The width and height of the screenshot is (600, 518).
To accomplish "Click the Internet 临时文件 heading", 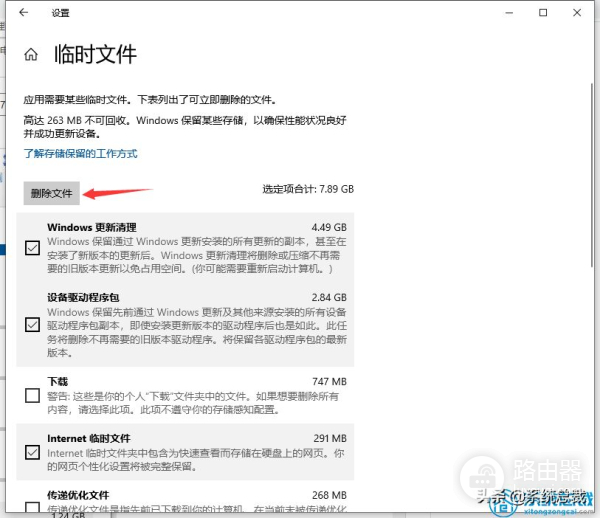I will 89,438.
